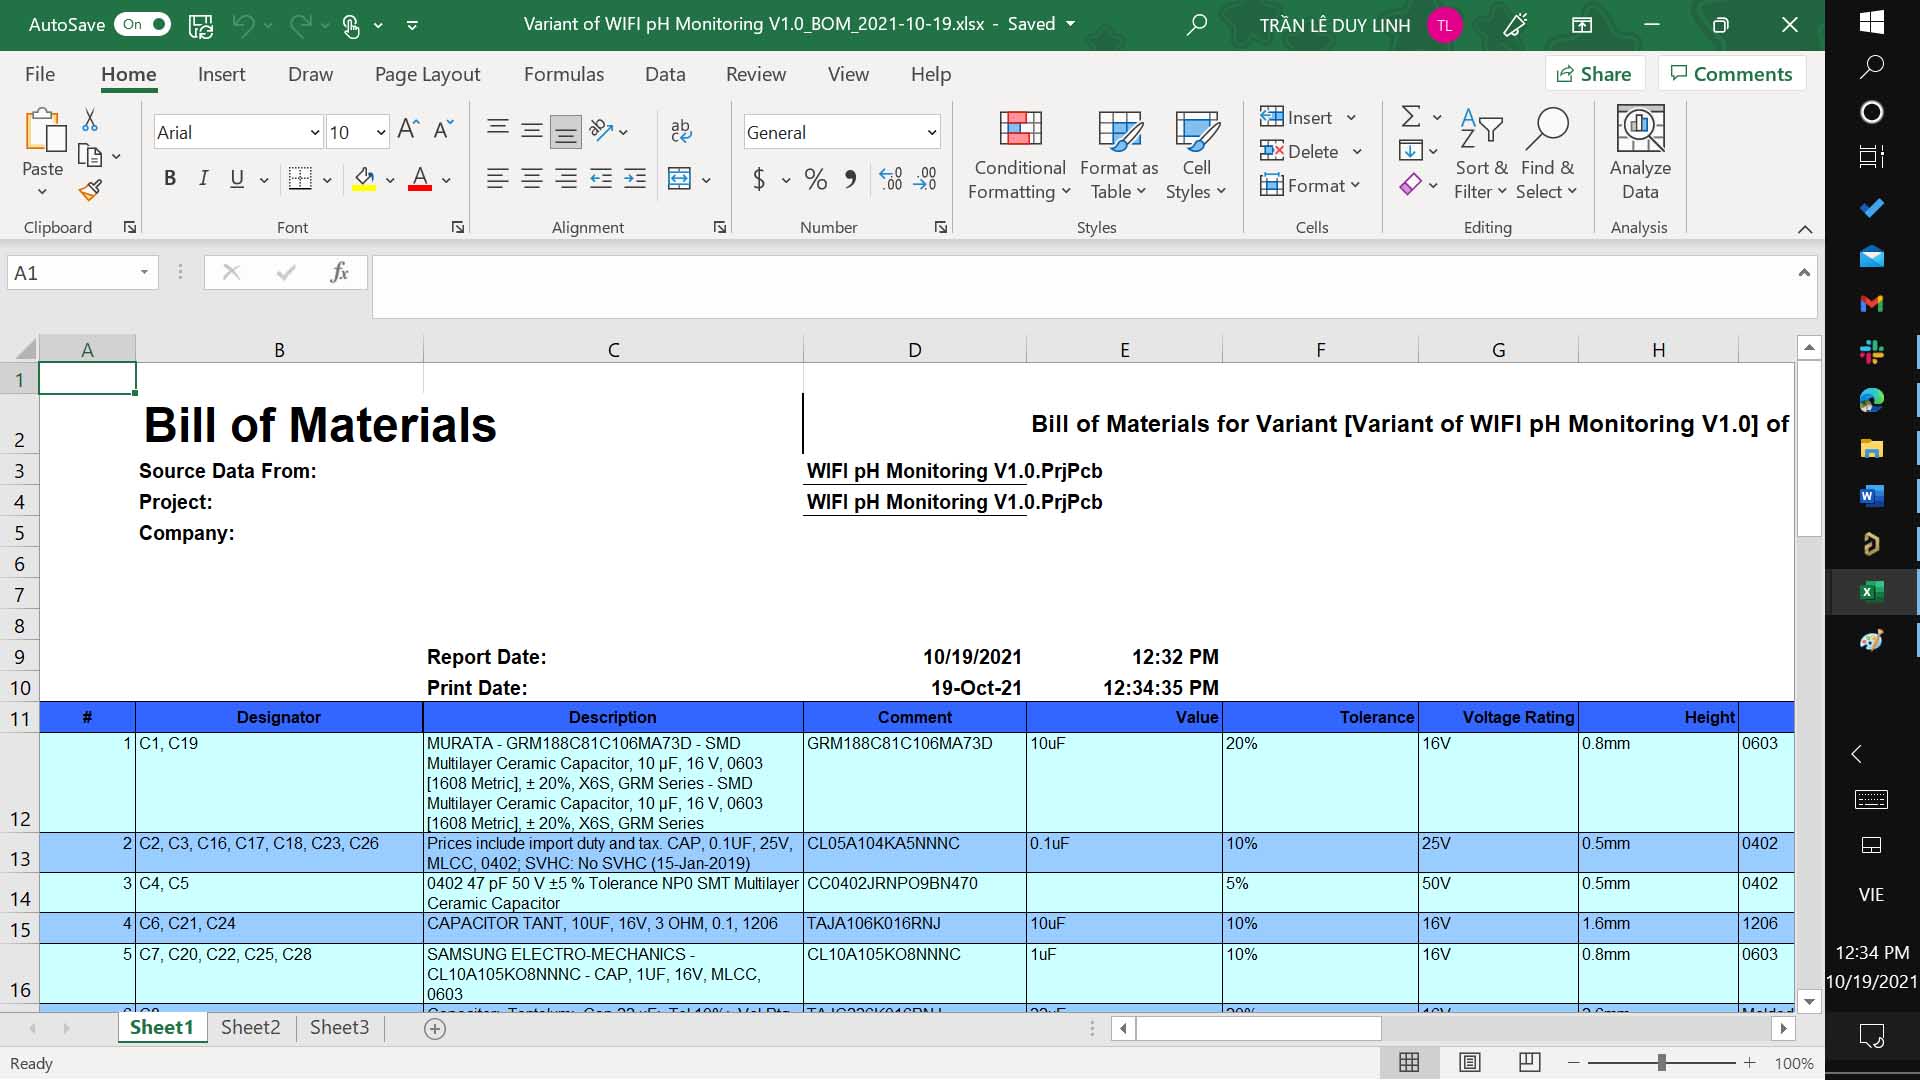The image size is (1920, 1080).
Task: Click the Cut scissors icon
Action: 90,120
